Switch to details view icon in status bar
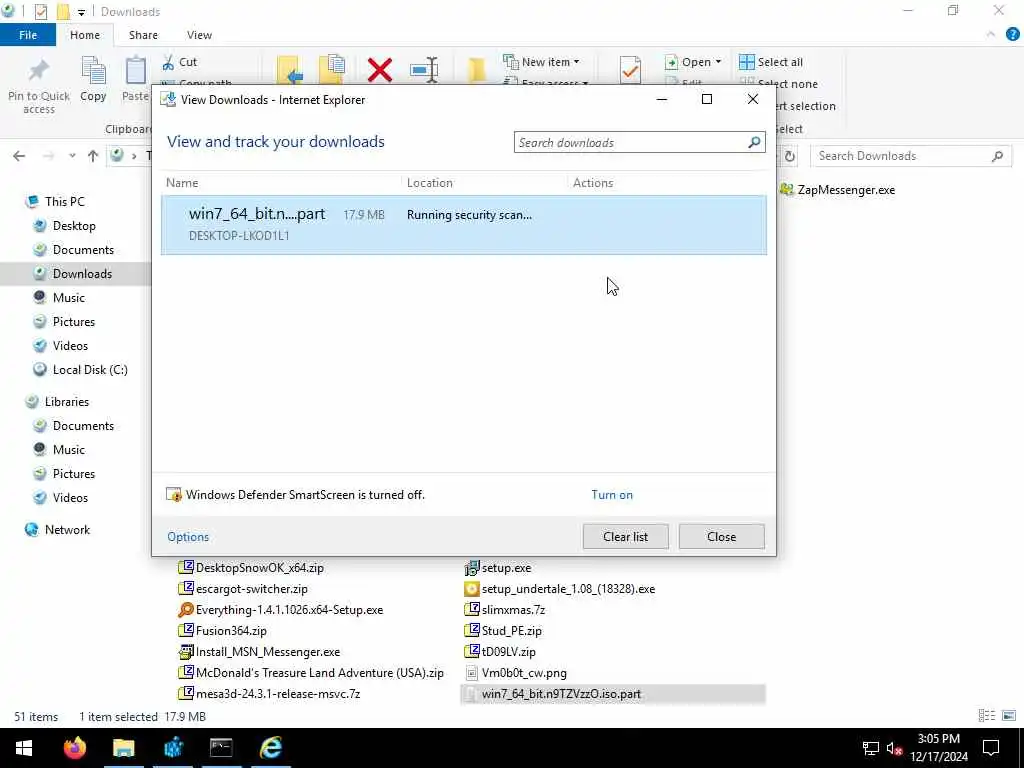 click(x=987, y=716)
